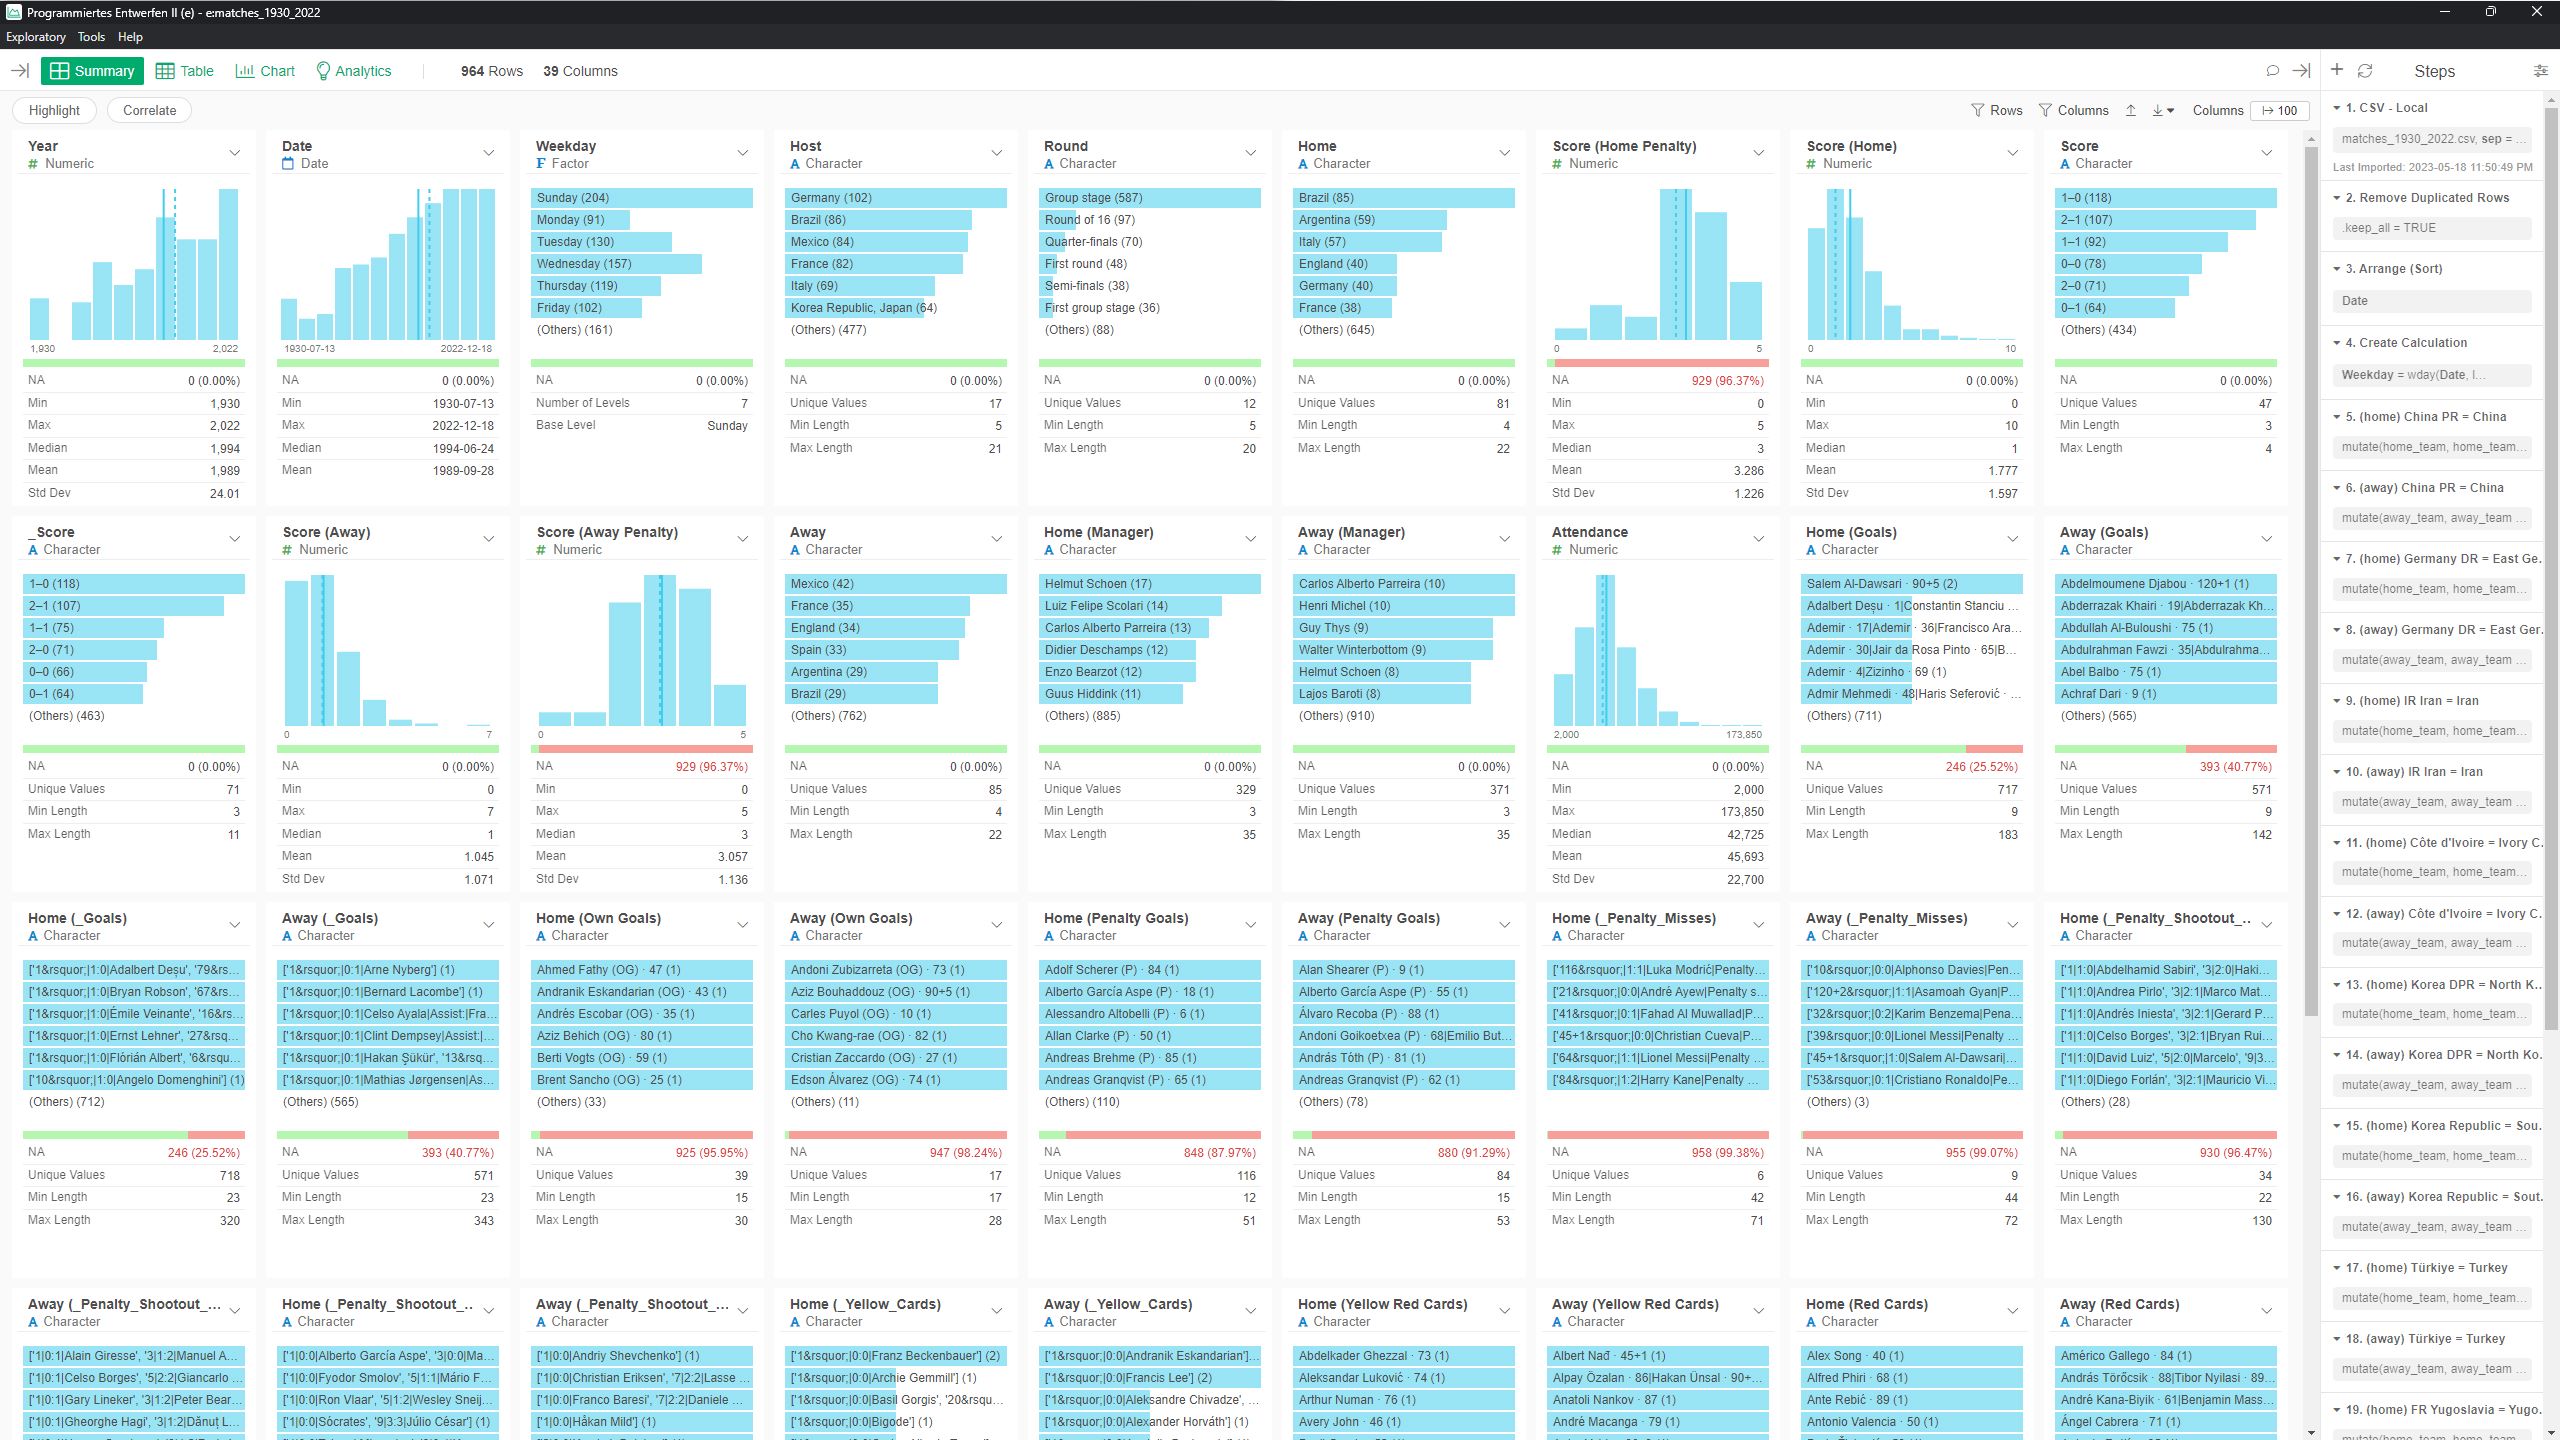Collapse step 5 (home) China PR
Image resolution: width=2560 pixels, height=1440 pixels.
point(2336,416)
